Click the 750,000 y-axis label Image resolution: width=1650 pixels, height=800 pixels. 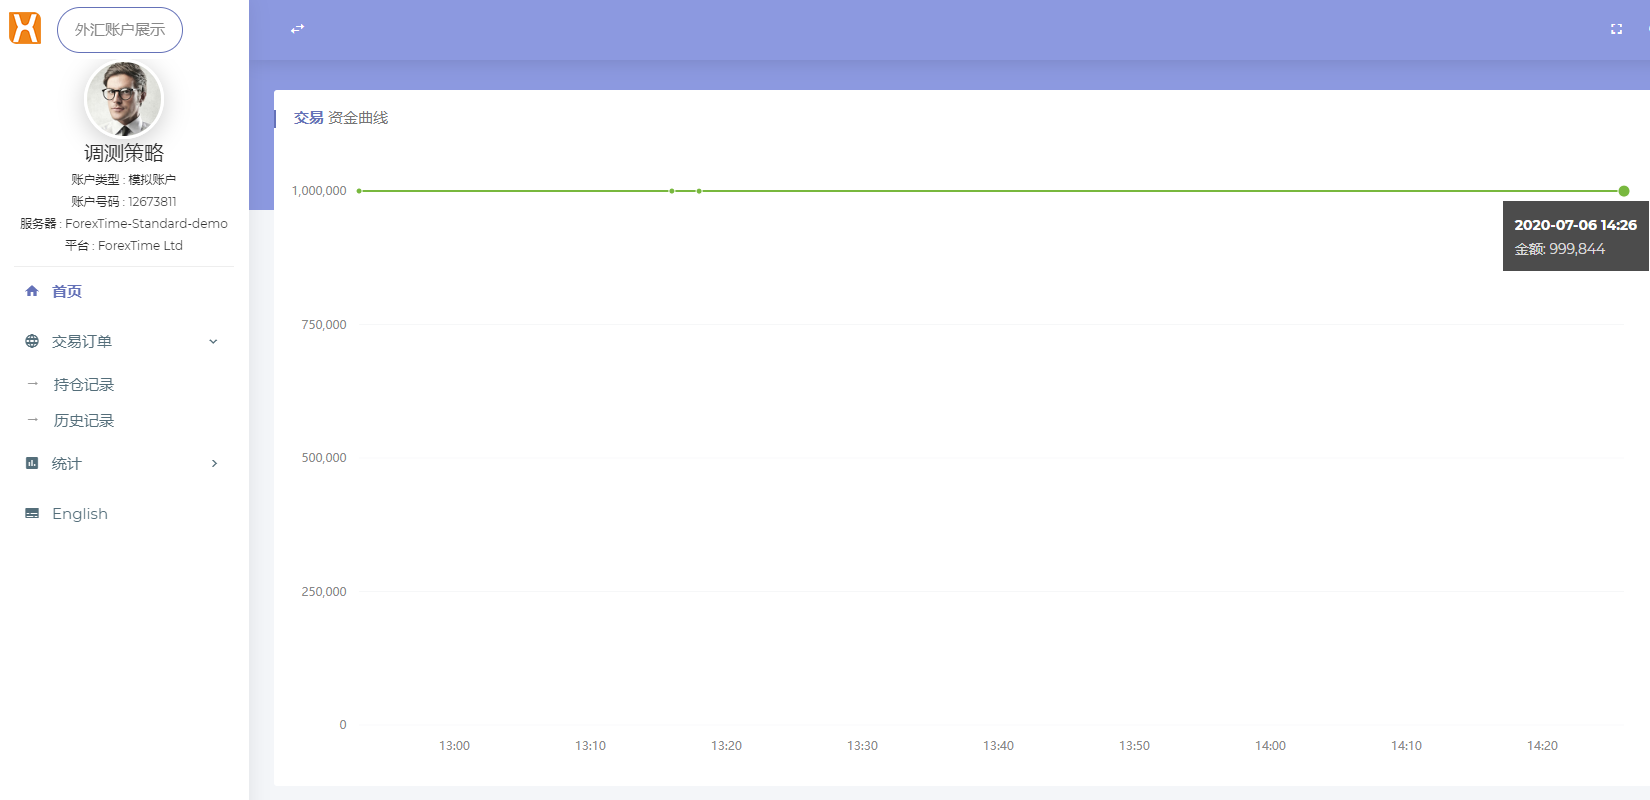(x=324, y=324)
